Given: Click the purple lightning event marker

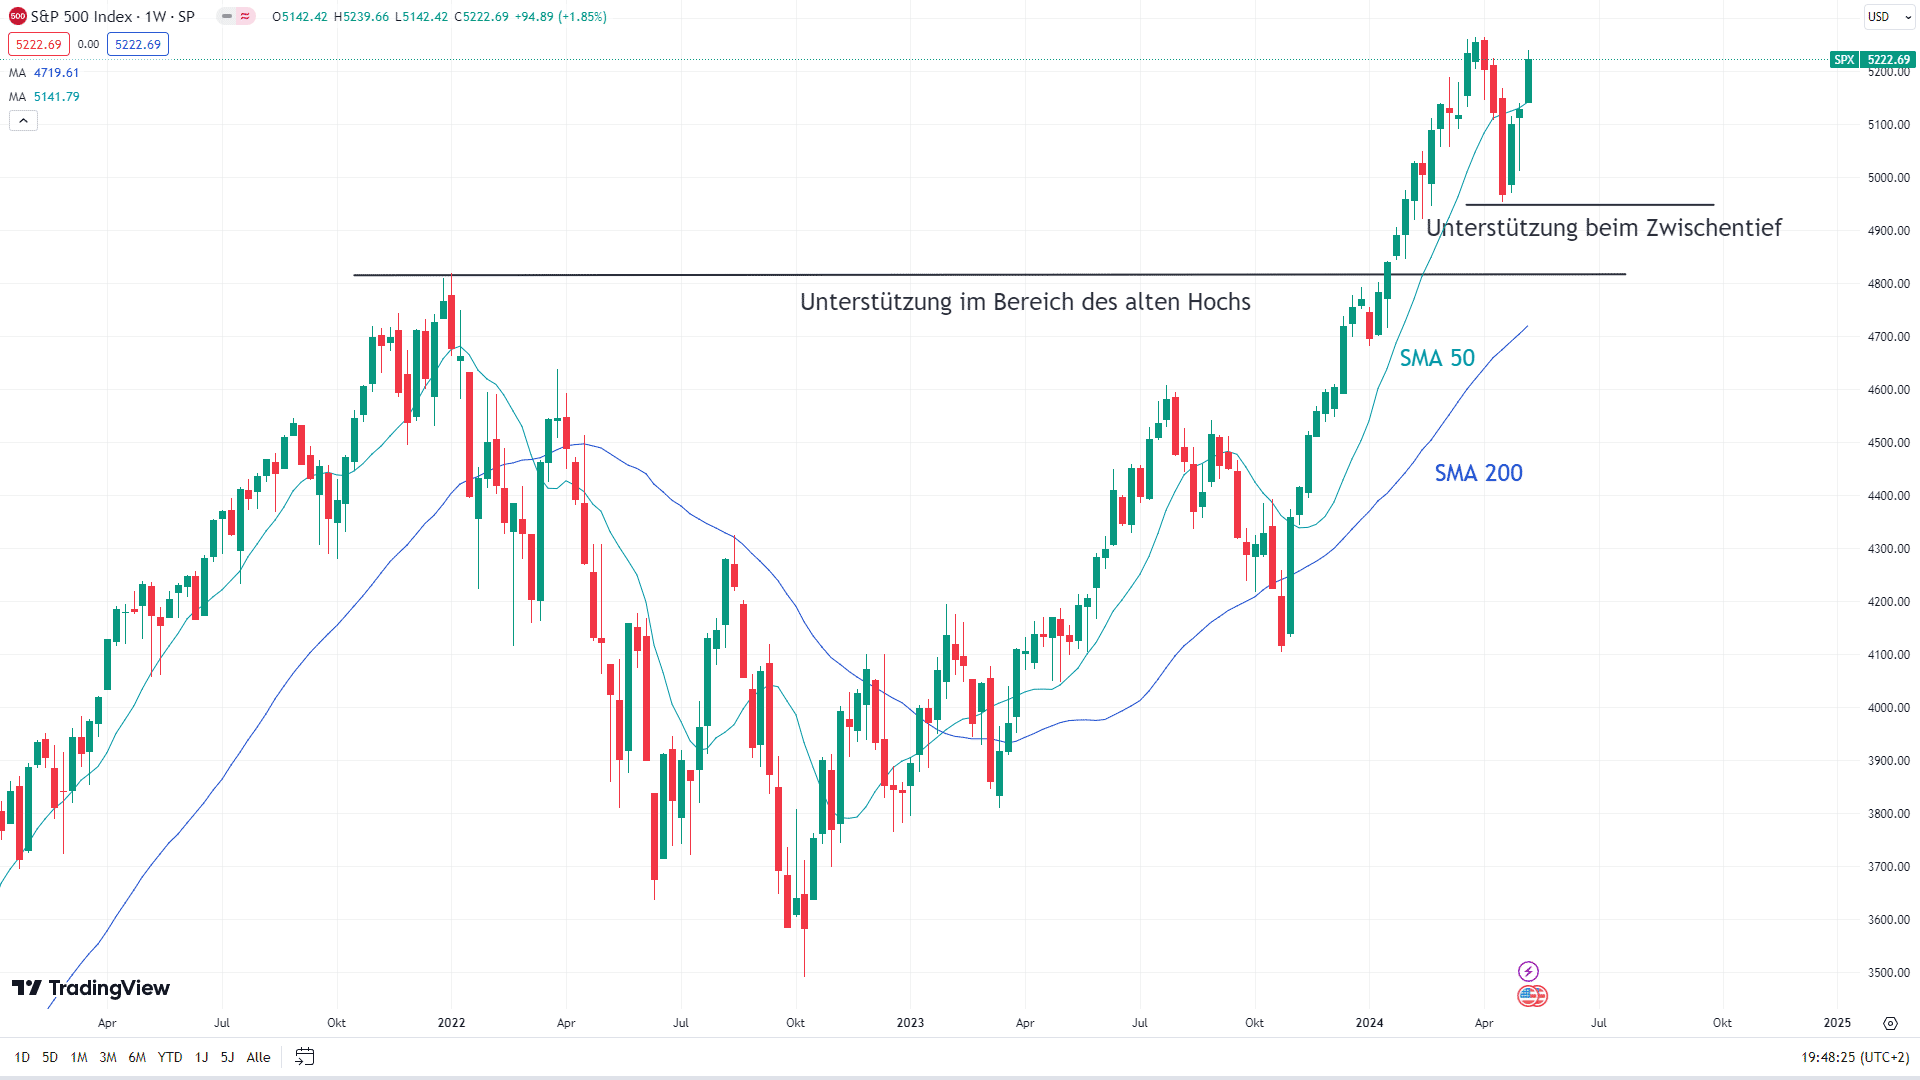Looking at the screenshot, I should click(x=1528, y=971).
